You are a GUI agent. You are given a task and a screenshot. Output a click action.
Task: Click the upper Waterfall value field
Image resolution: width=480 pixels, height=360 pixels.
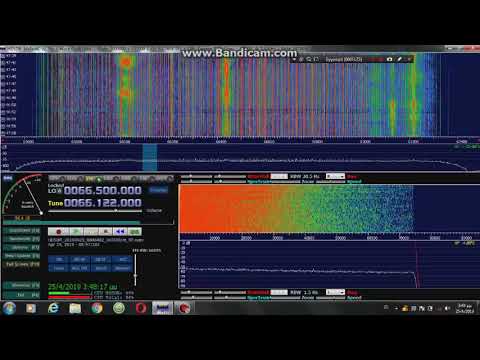coord(279,176)
